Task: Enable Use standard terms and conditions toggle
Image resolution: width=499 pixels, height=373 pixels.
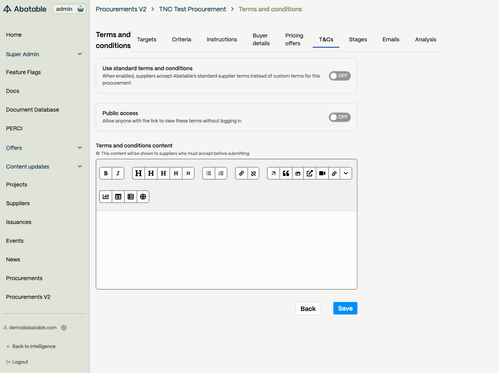Action: click(340, 76)
